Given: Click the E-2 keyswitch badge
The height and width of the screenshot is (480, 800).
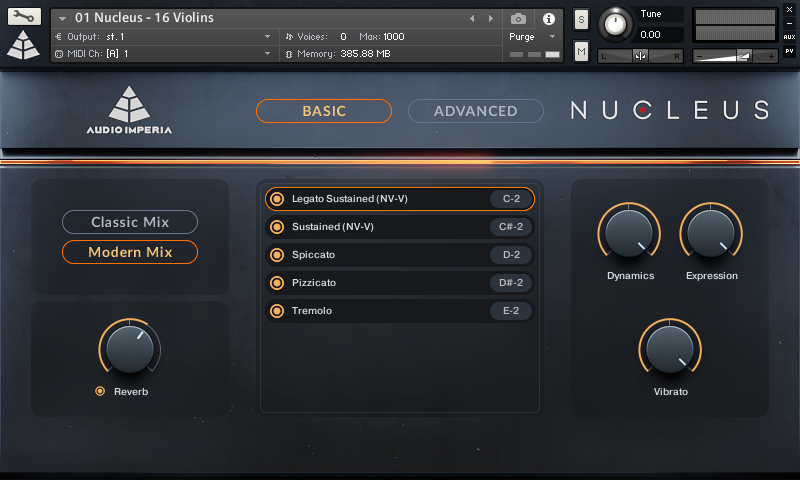Looking at the screenshot, I should [511, 311].
